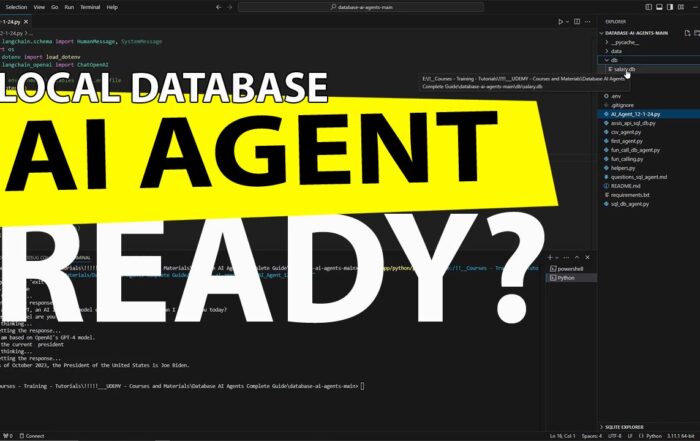Run the Python file with the play icon
This screenshot has width=700, height=441.
561,21
